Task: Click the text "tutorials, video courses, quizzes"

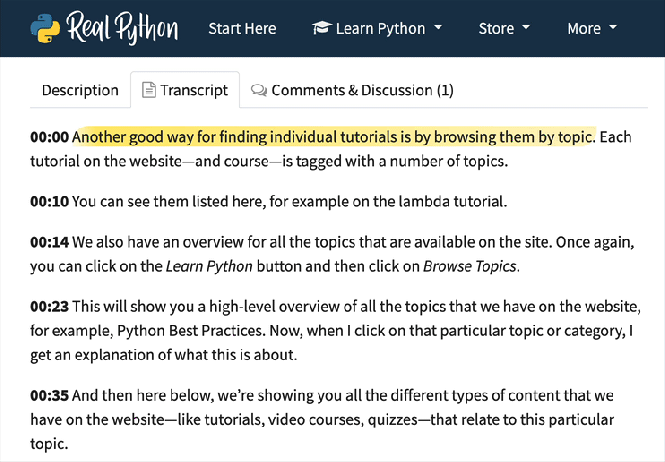Action: click(310, 420)
